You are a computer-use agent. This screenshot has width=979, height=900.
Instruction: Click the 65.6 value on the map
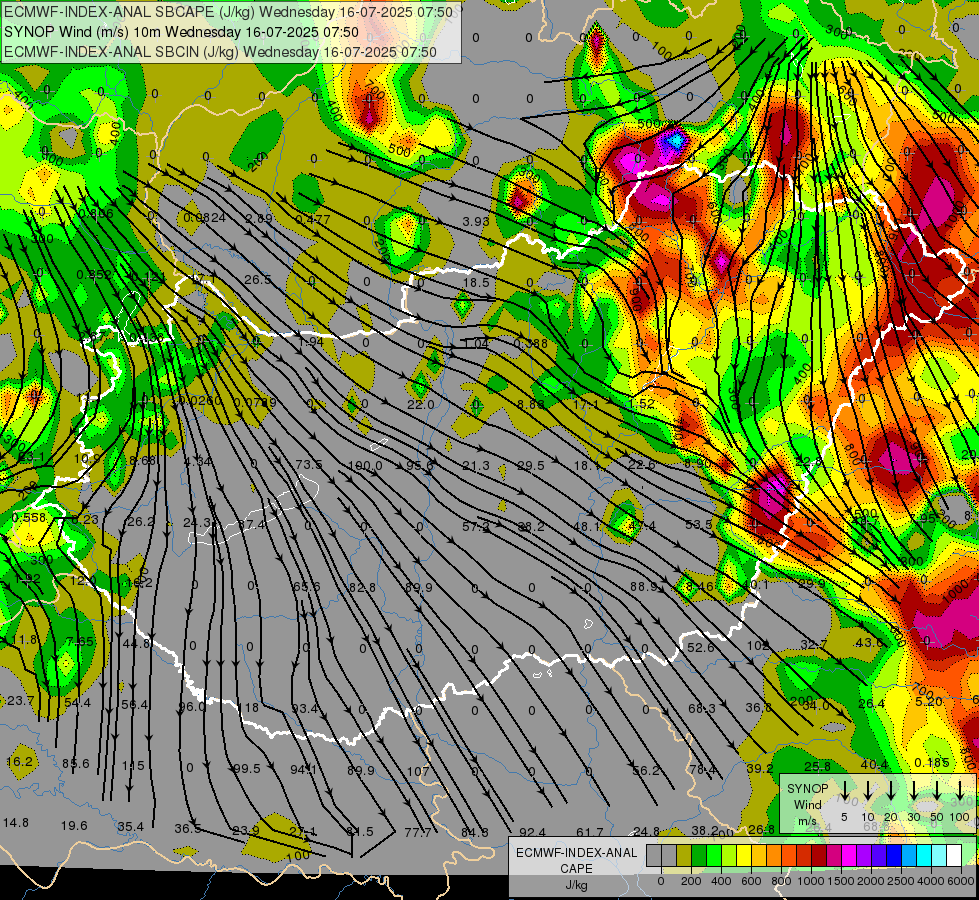click(306, 587)
